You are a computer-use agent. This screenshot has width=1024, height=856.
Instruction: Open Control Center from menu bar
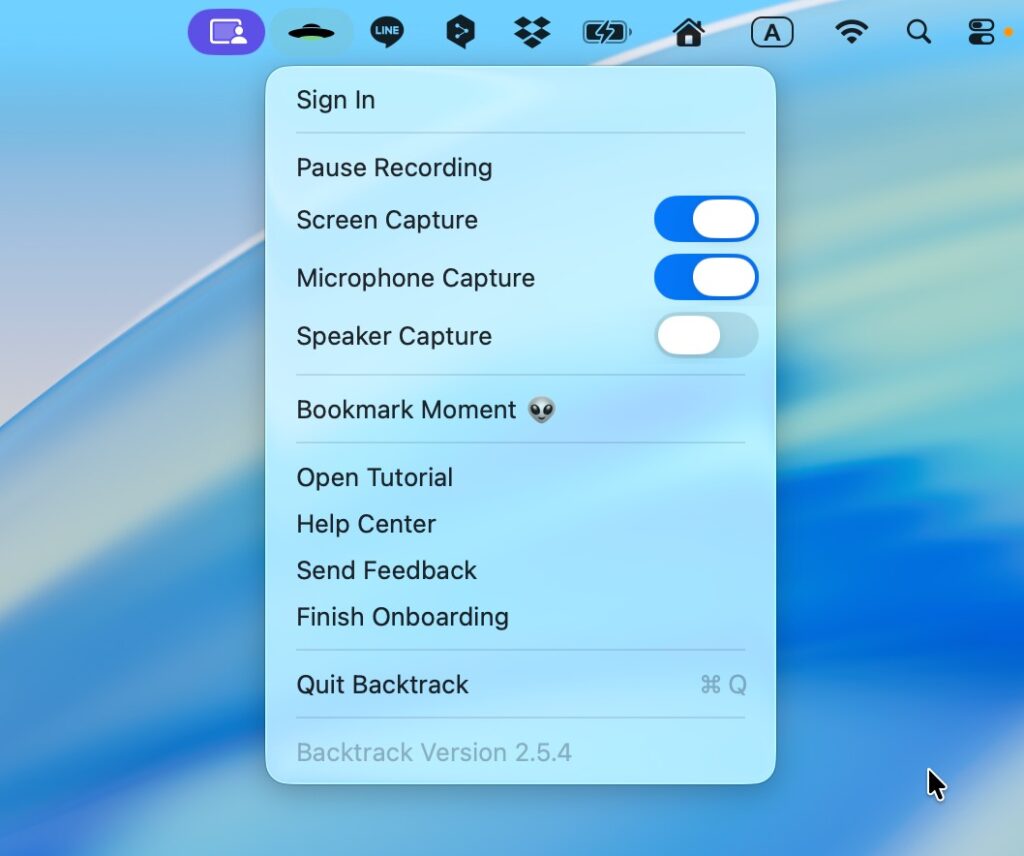pos(981,32)
